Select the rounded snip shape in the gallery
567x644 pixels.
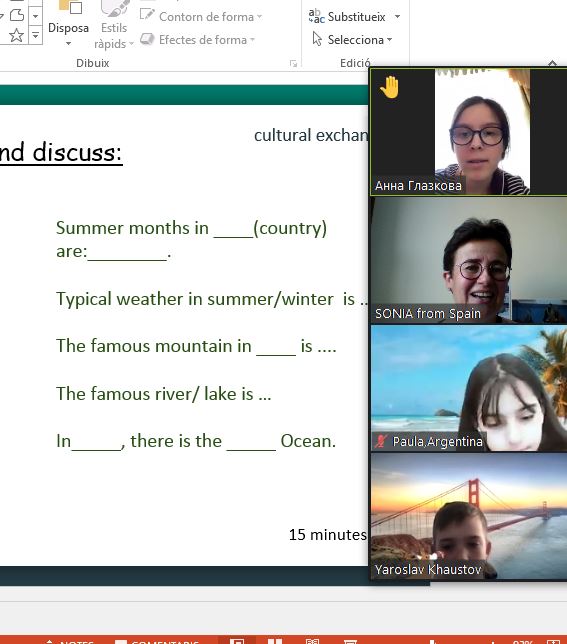click(x=17, y=16)
